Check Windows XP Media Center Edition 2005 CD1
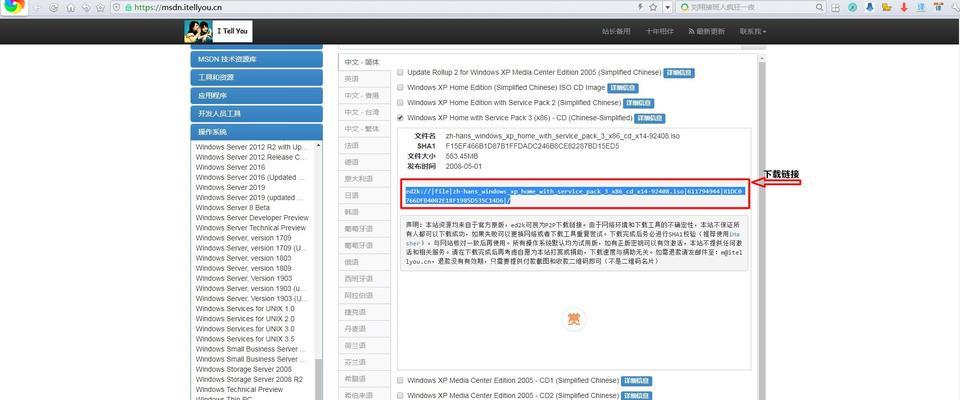The width and height of the screenshot is (960, 400). pos(401,381)
